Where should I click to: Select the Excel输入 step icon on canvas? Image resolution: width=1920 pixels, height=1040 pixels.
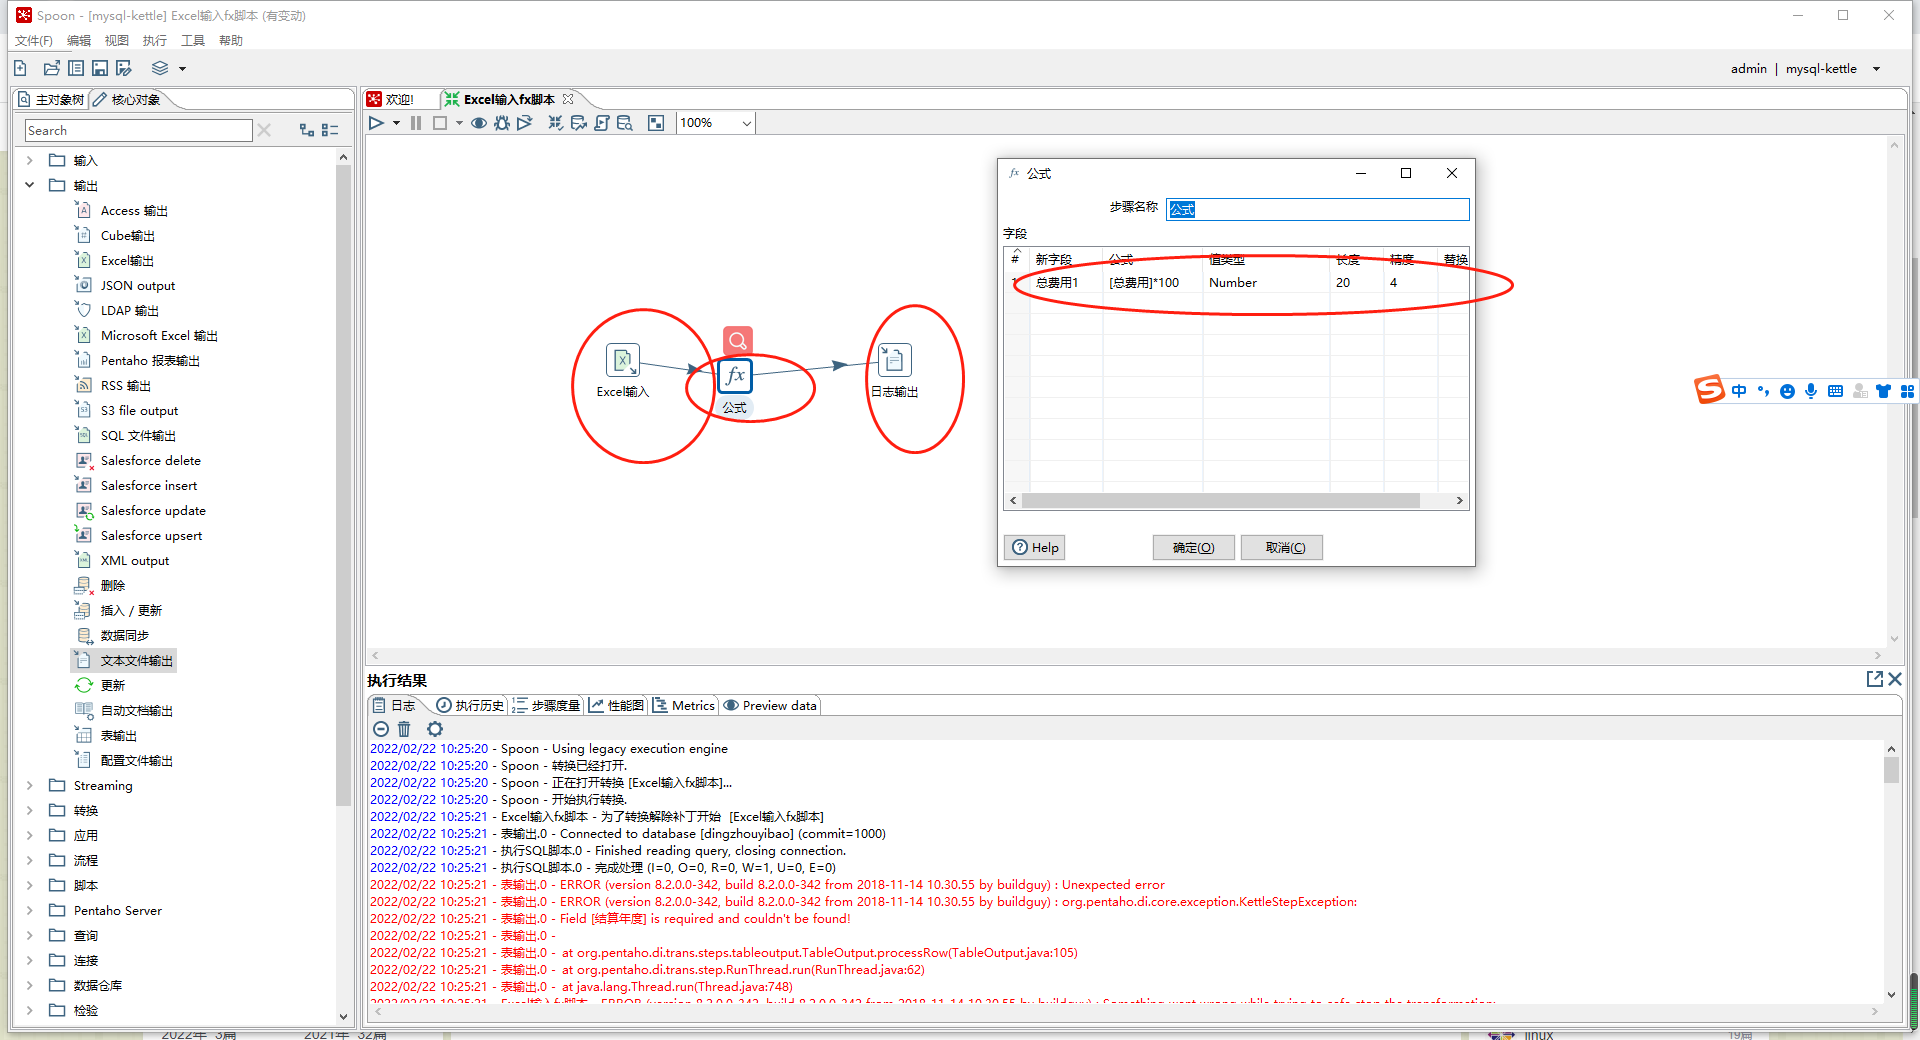[x=622, y=361]
